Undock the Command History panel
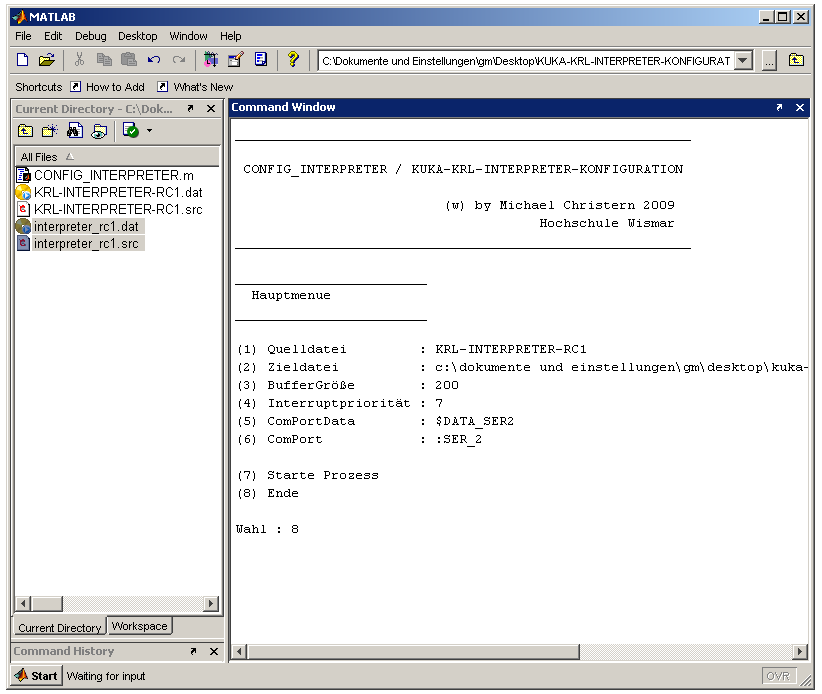Viewport: 822px width, 694px height. coord(193,652)
